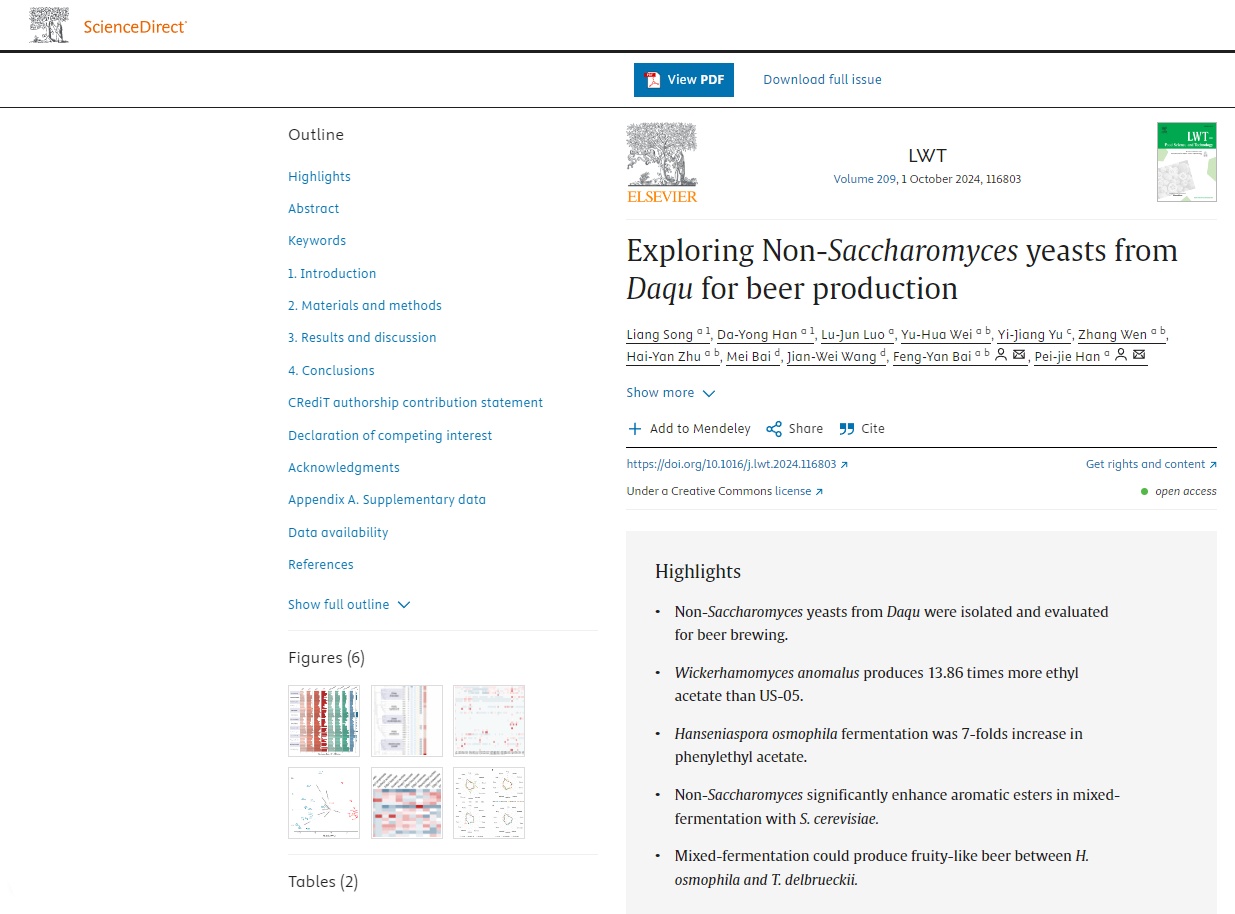Screen dimensions: 1235x914
Task: Open the article DOI link
Action: [731, 464]
